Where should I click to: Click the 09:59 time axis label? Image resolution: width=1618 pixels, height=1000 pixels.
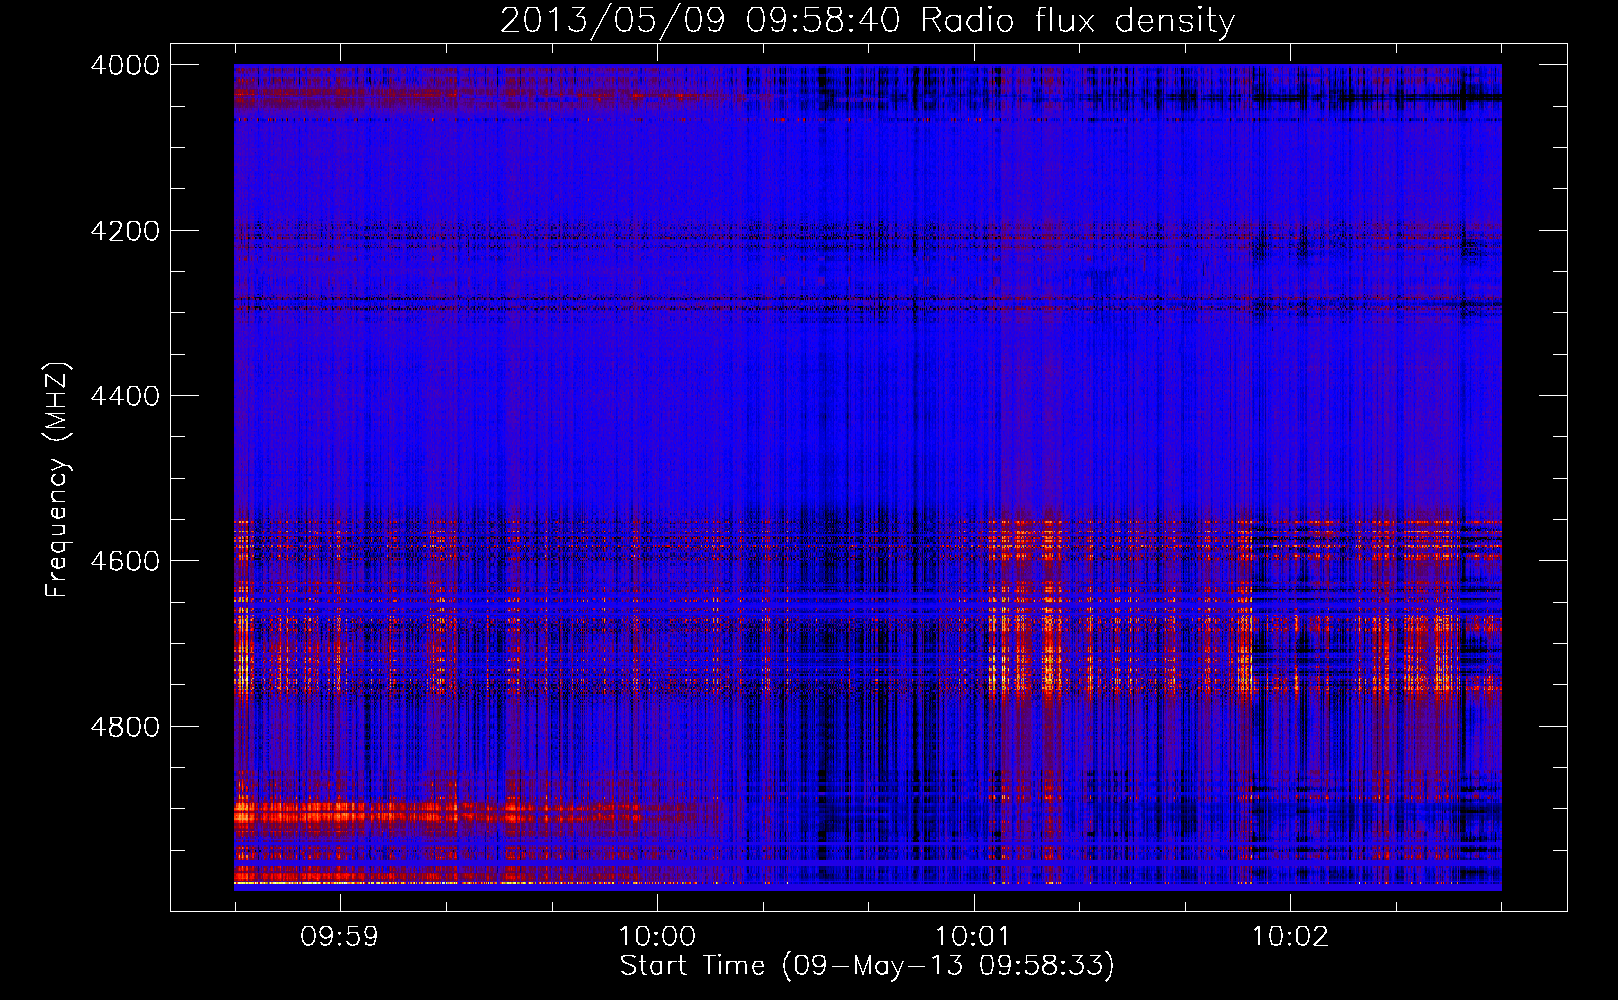point(340,937)
